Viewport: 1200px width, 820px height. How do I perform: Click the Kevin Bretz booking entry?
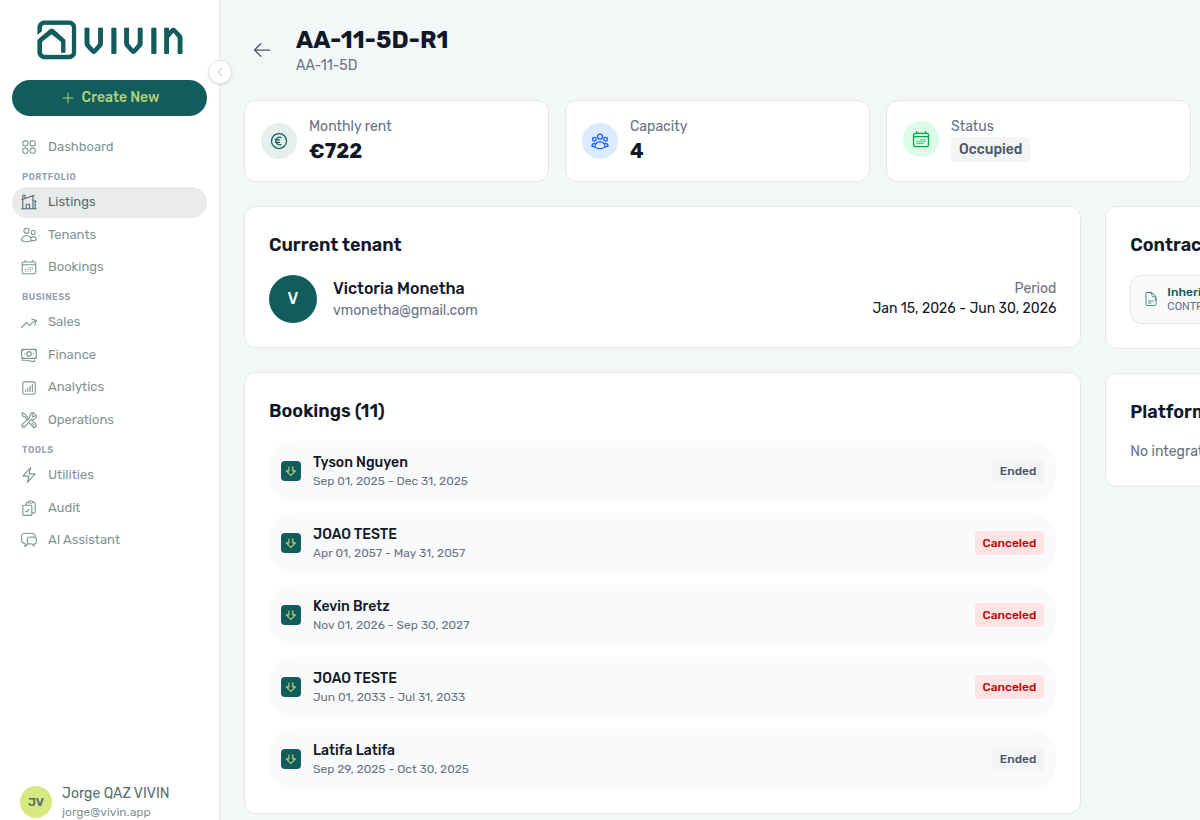[662, 615]
